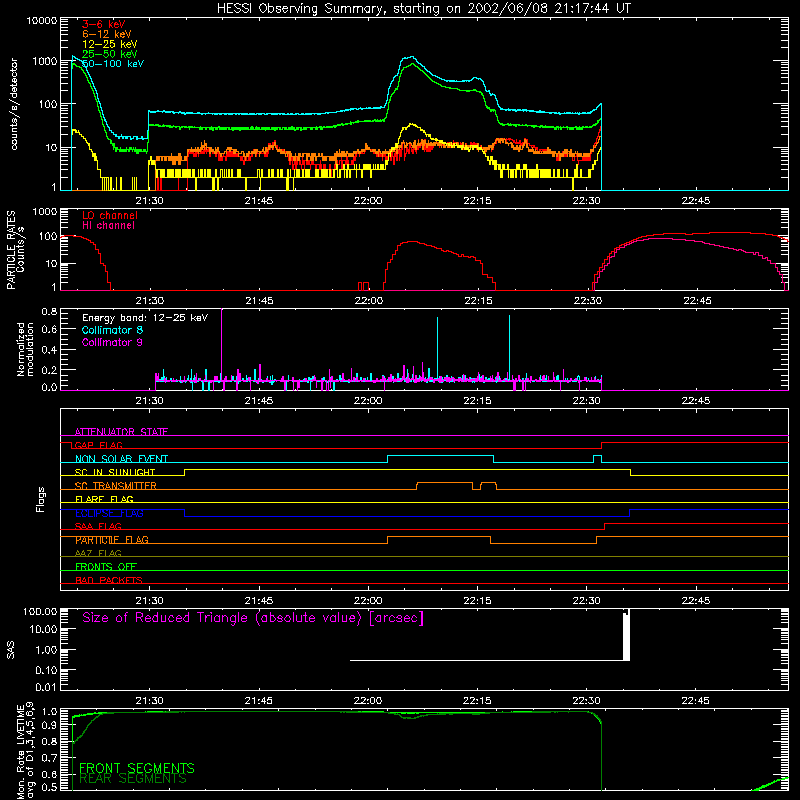Click "Size of Reduced Triangle (absolute value) [arcsec]" text
800x800 pixels.
pos(253,618)
